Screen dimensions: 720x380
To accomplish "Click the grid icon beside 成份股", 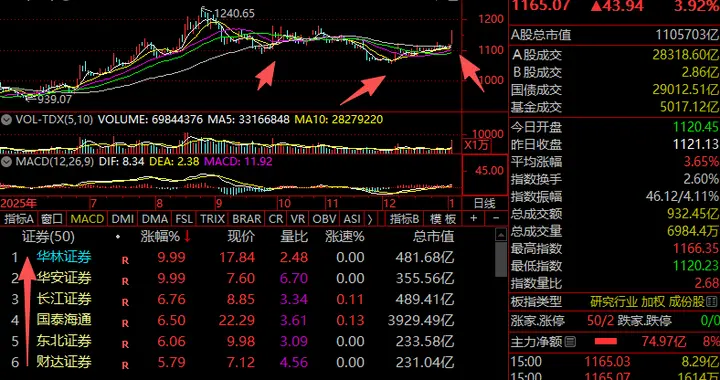I will click(x=712, y=302).
